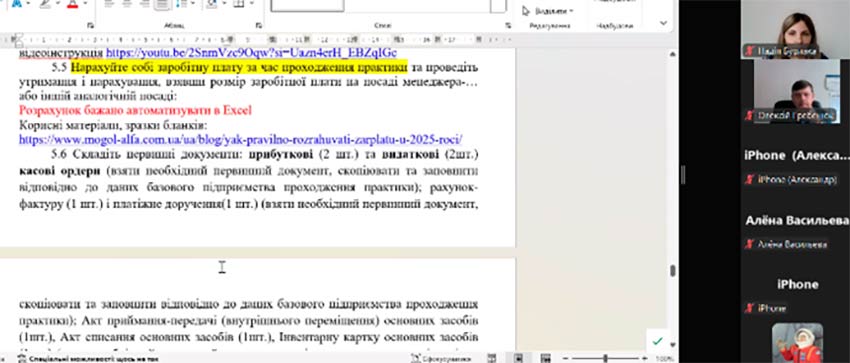Screen dimensions: 850x363
Task: Open the font color dropdown arrow
Action: (85, 4)
